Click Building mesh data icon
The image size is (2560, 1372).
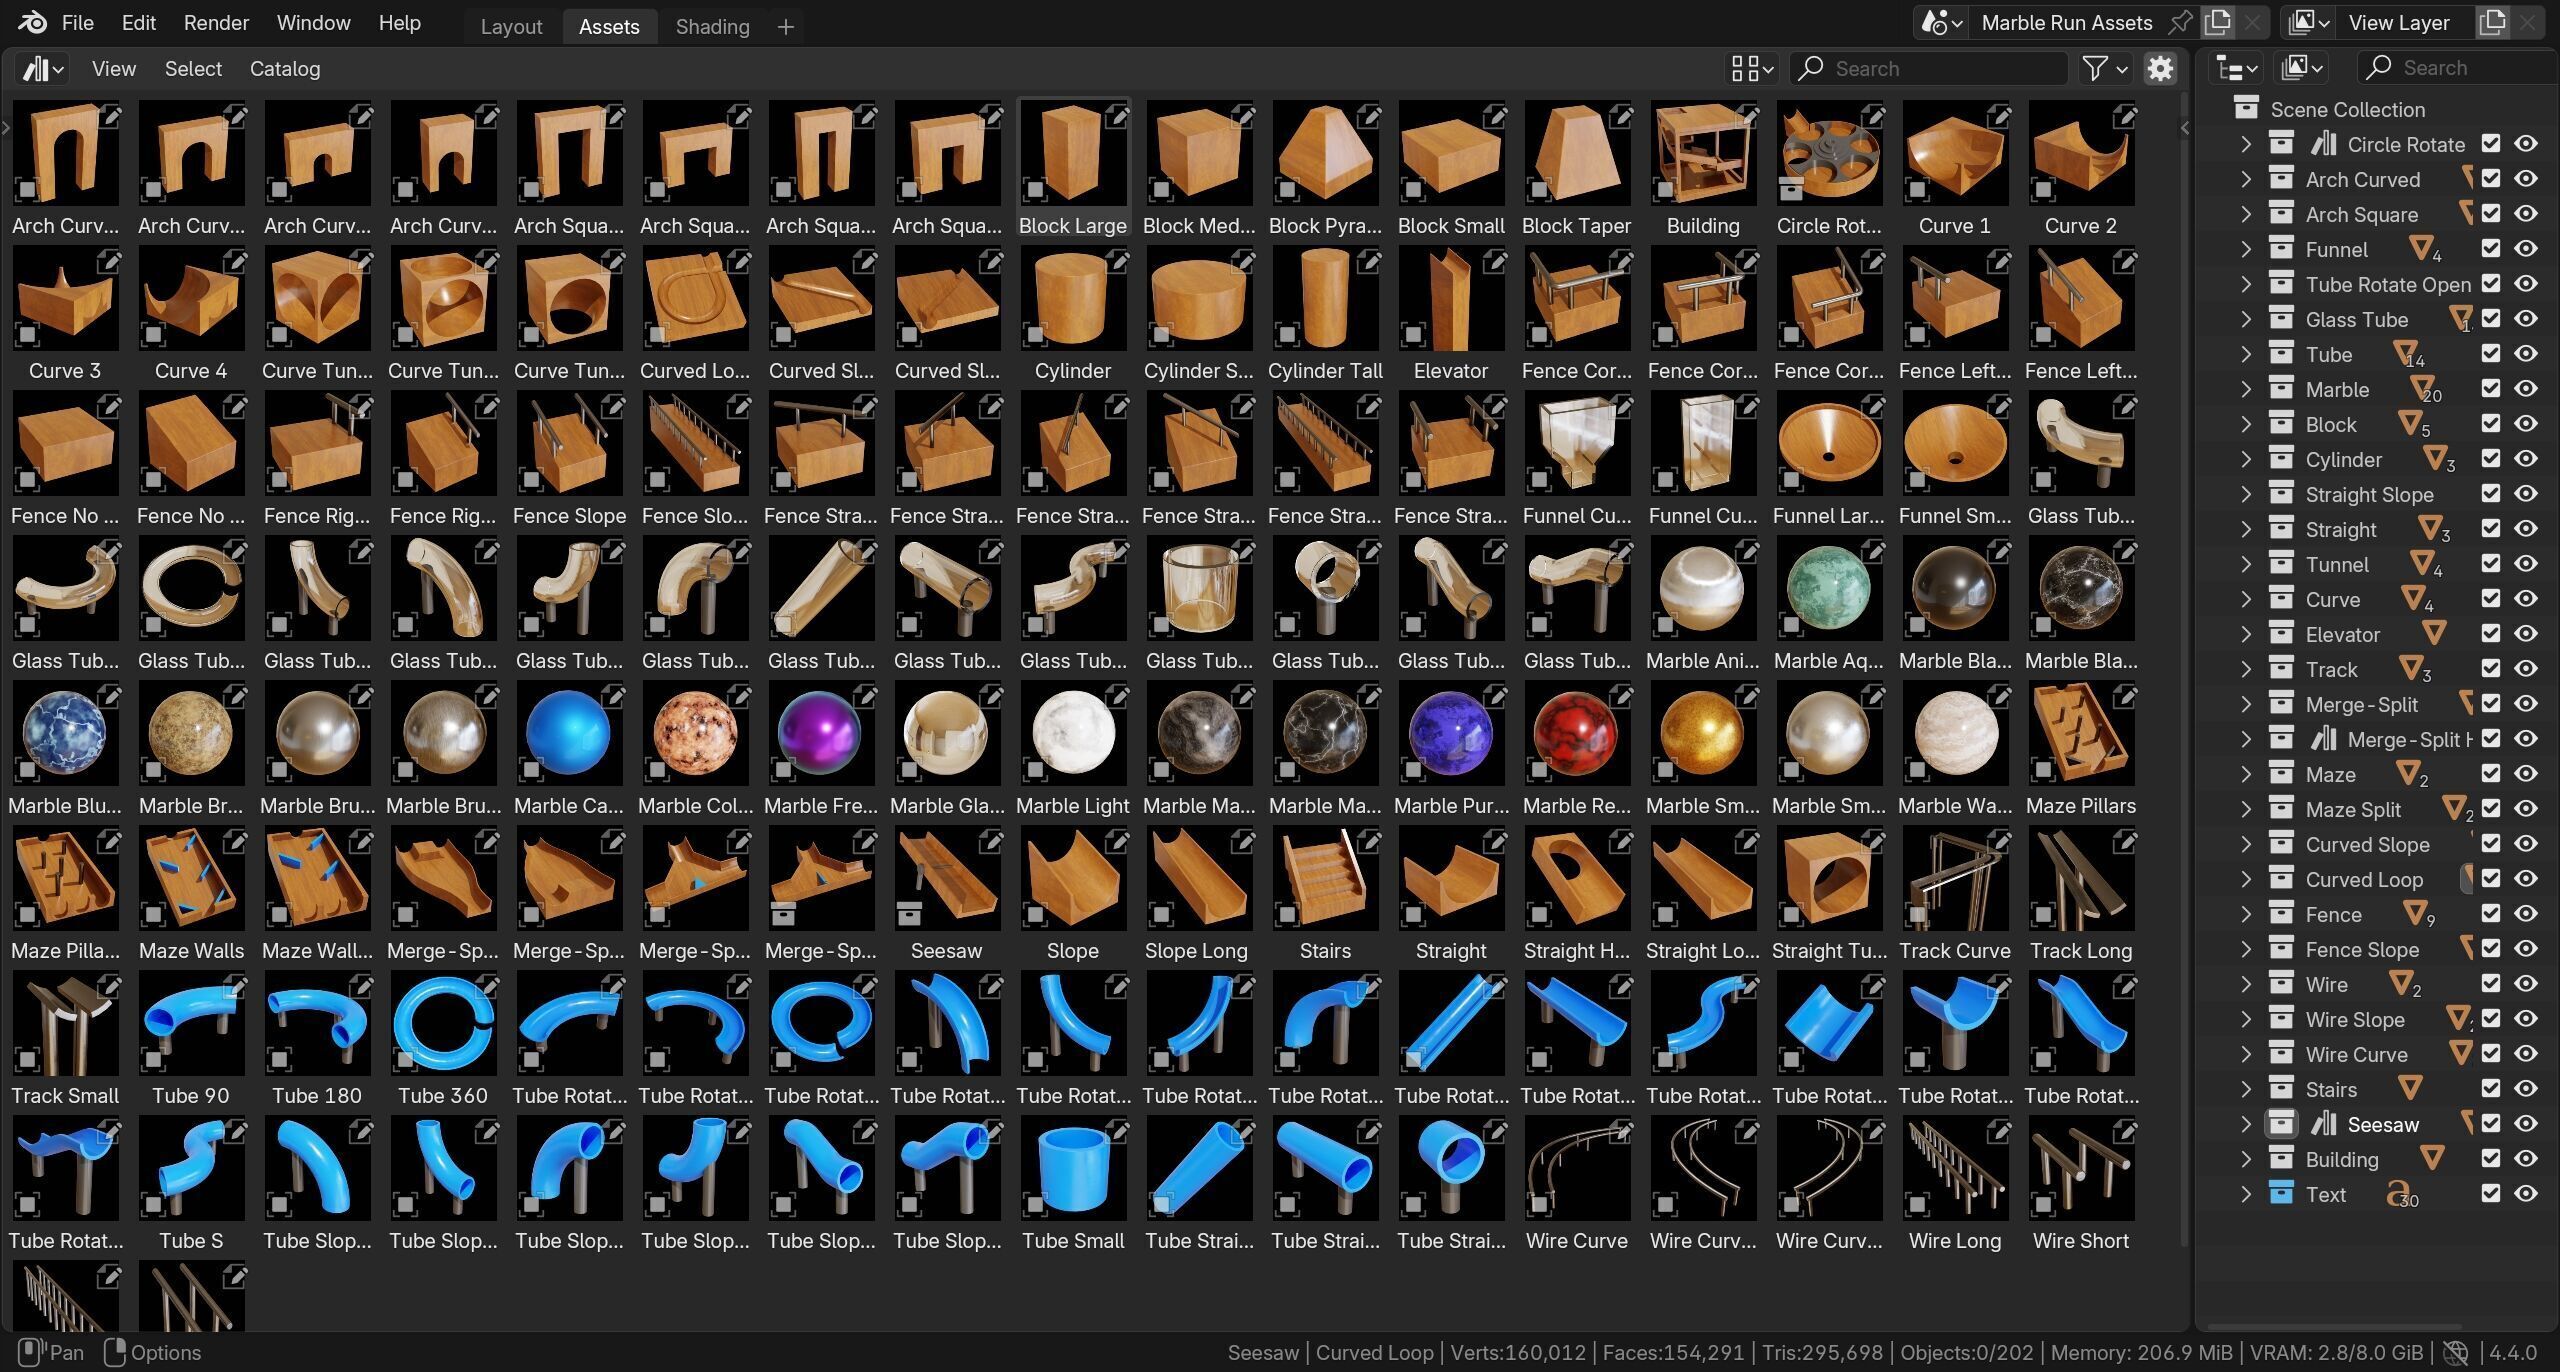(2431, 1158)
